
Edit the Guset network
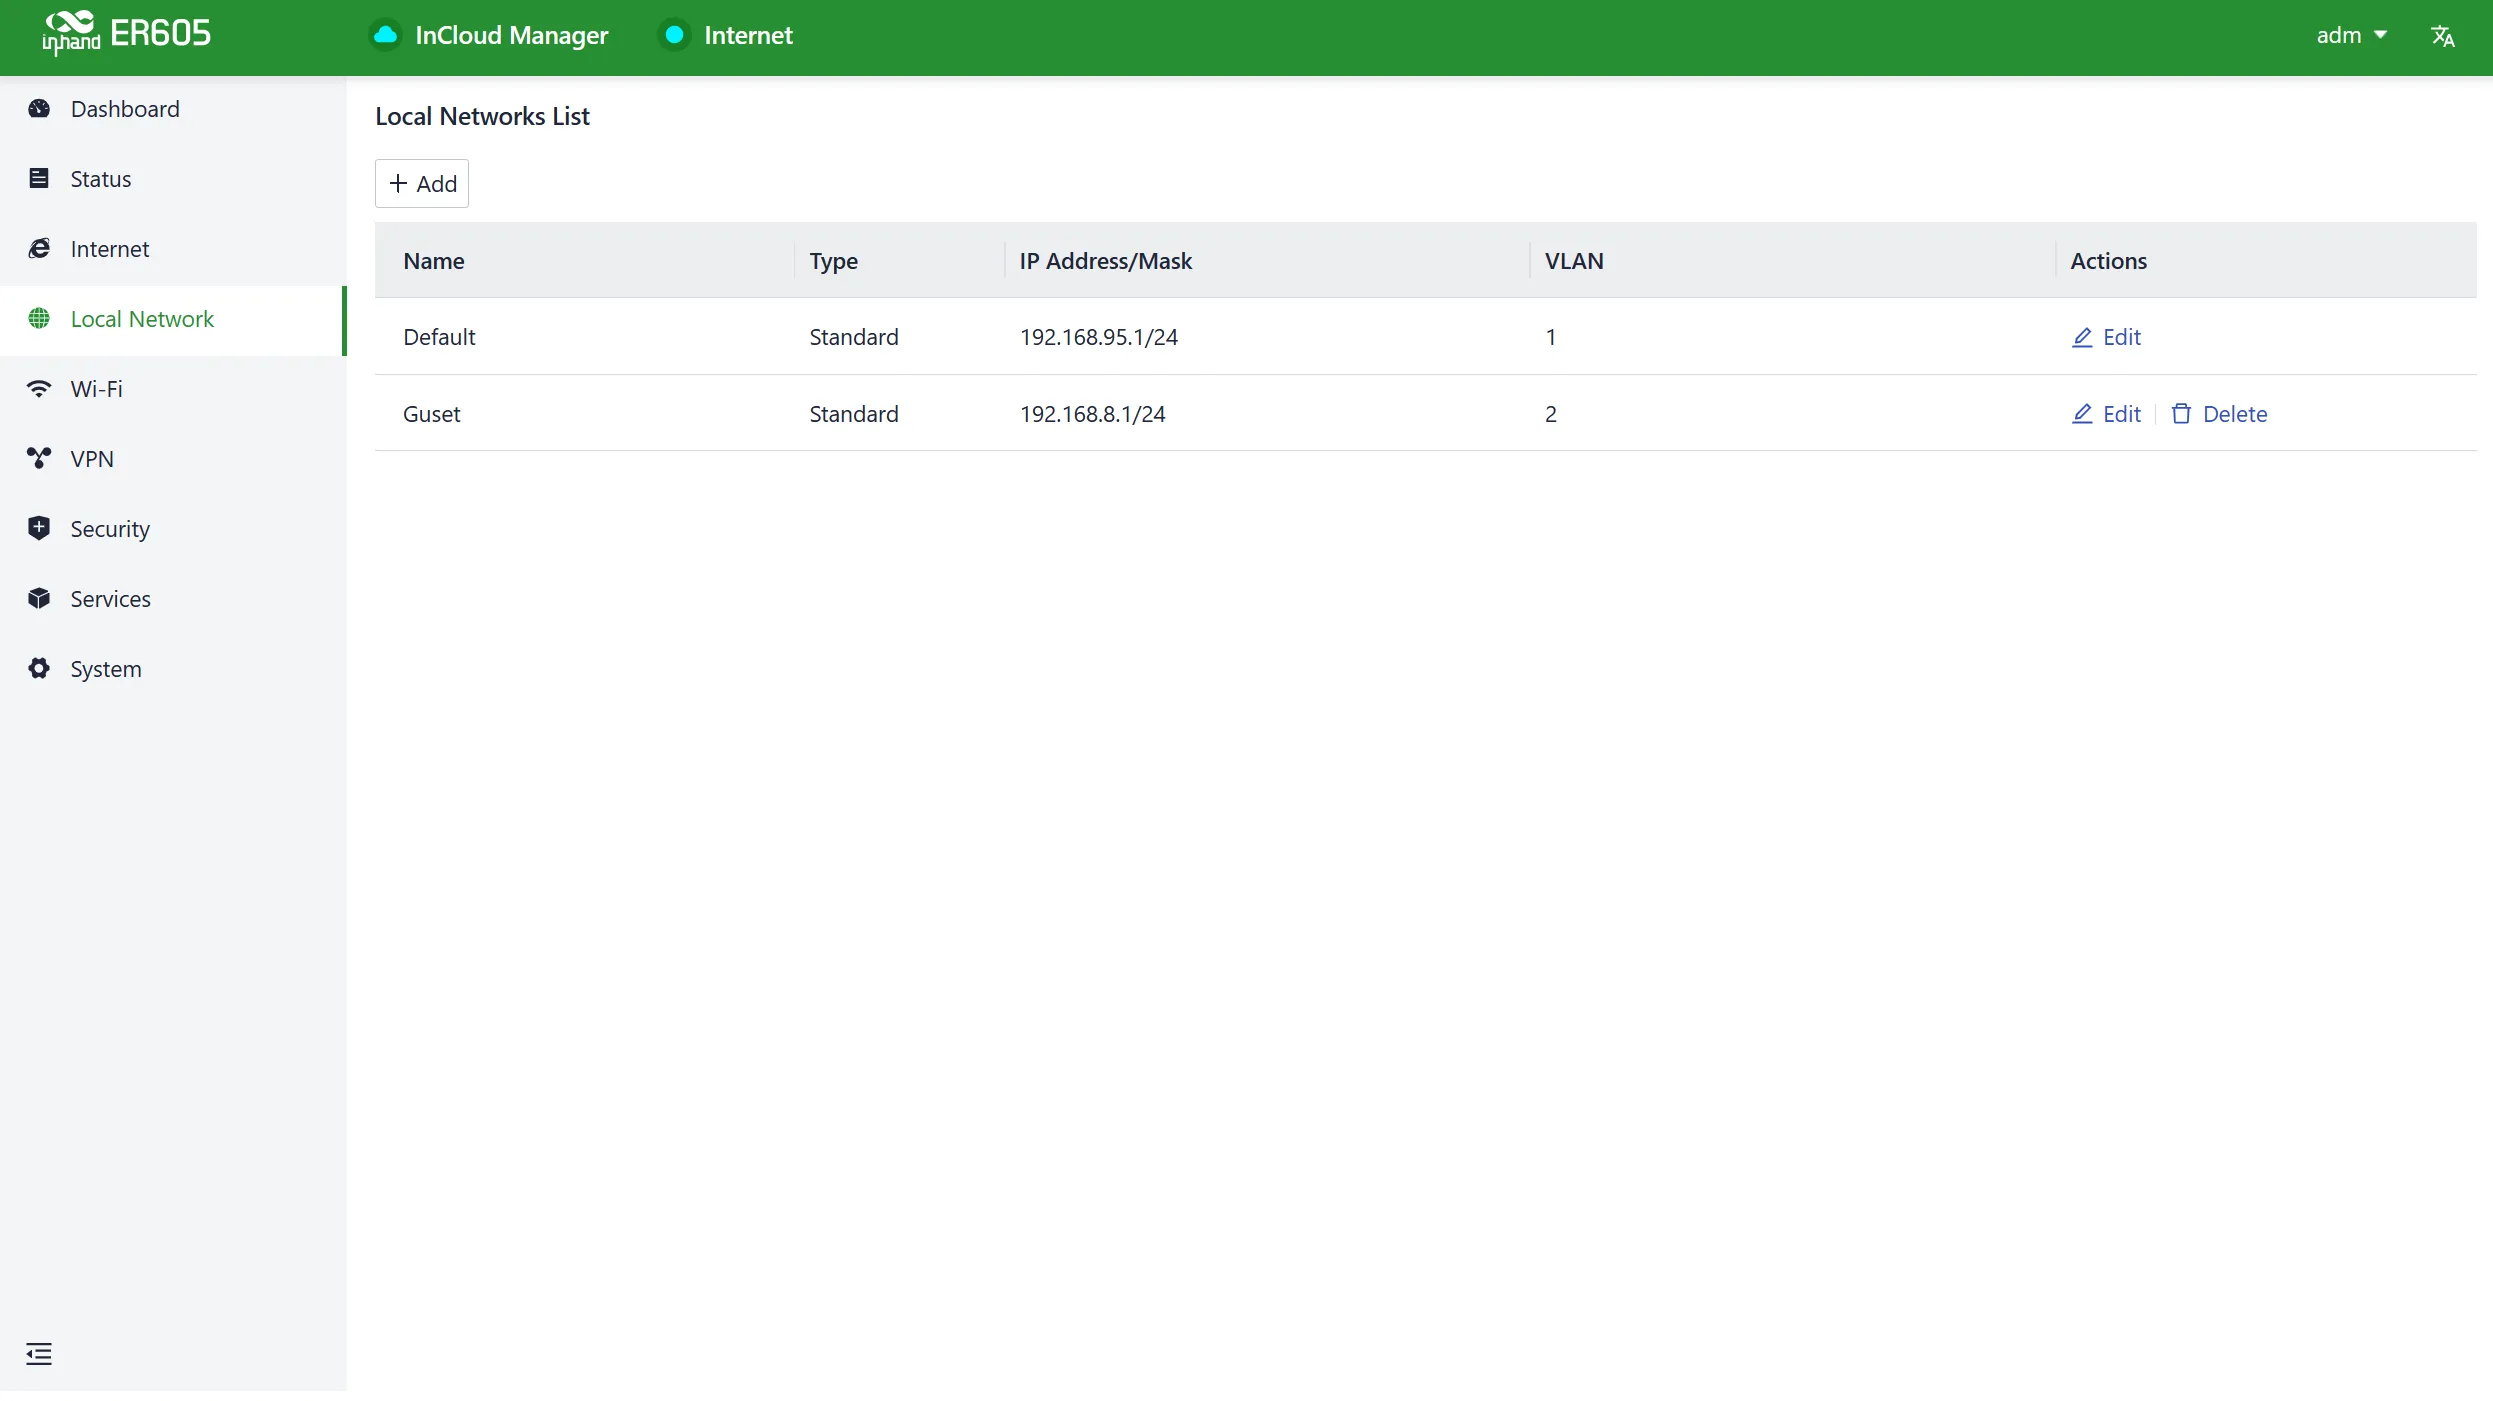point(2106,414)
